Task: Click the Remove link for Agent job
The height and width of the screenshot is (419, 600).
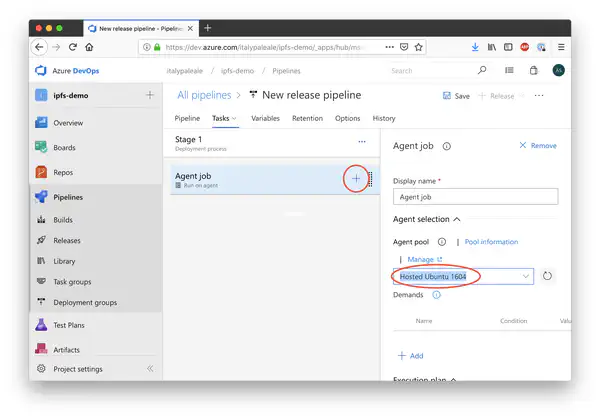Action: (538, 145)
